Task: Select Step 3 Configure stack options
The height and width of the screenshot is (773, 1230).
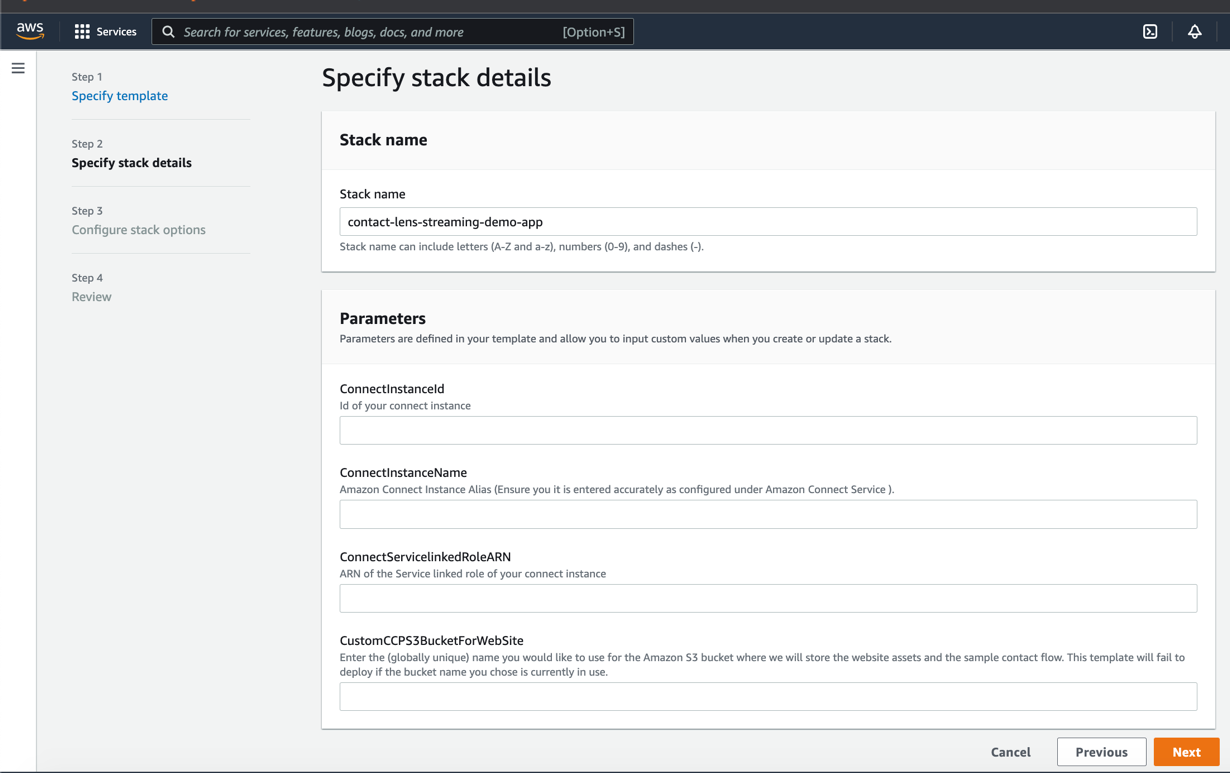Action: click(x=138, y=230)
